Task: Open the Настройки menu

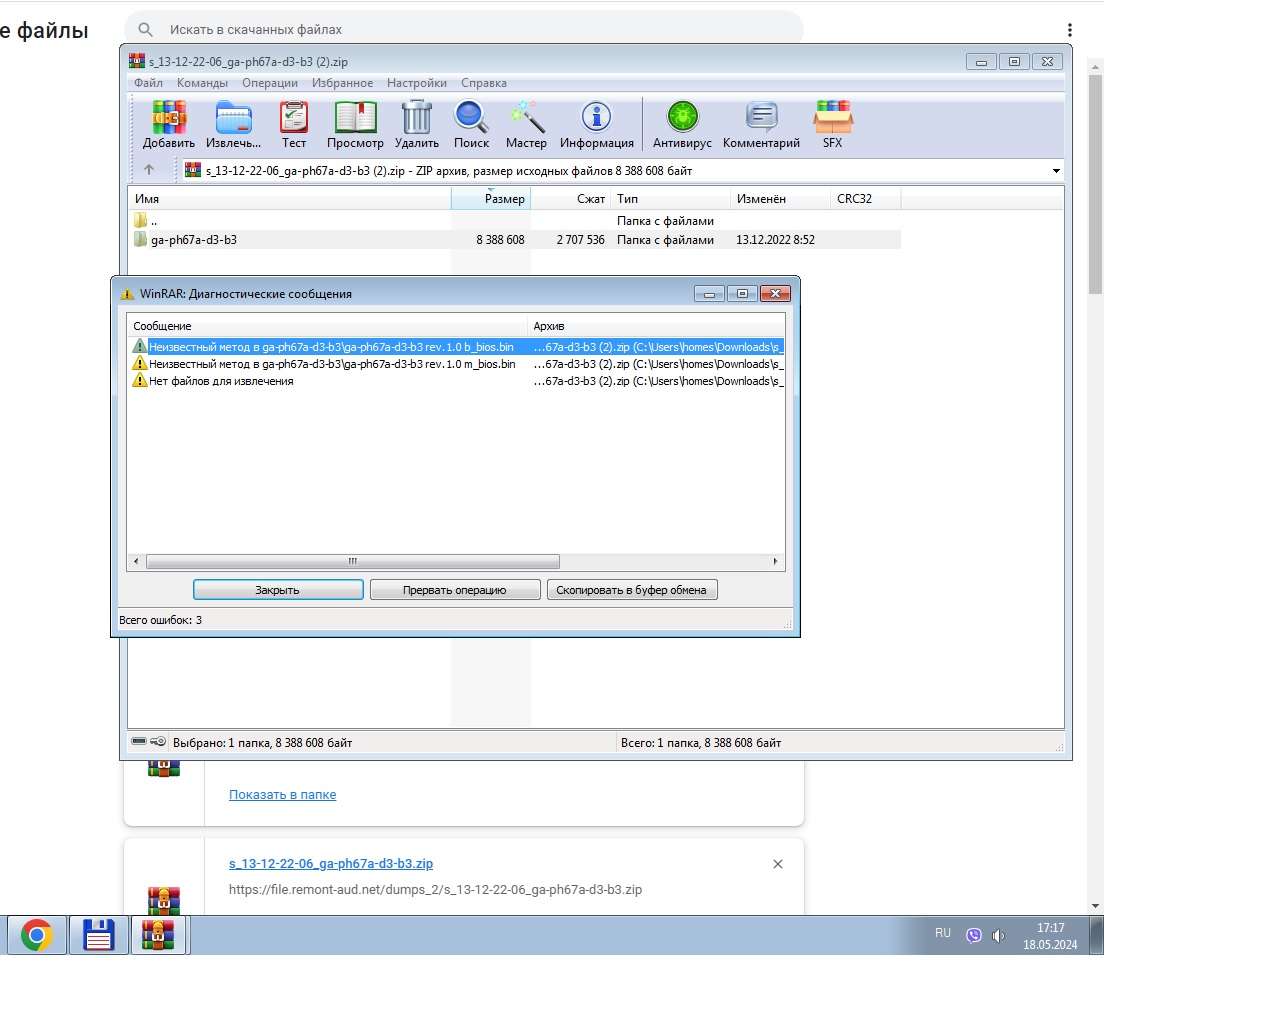Action: click(417, 83)
